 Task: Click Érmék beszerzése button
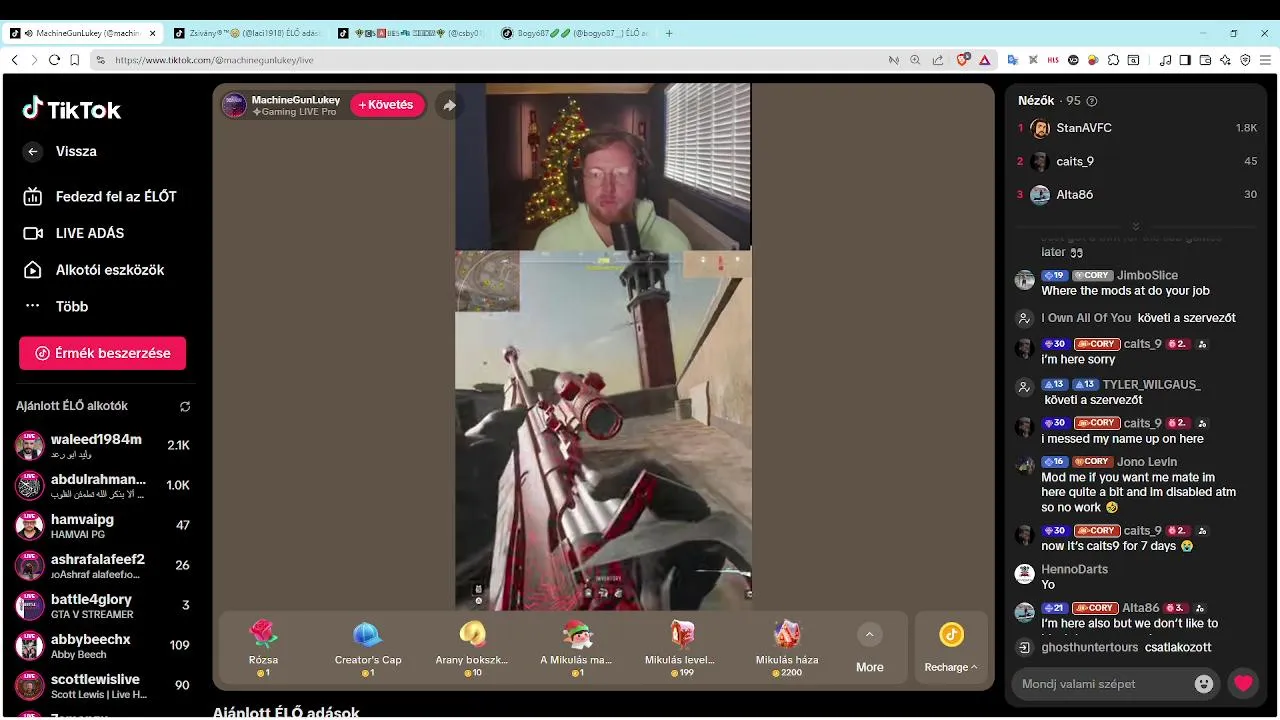[x=102, y=353]
